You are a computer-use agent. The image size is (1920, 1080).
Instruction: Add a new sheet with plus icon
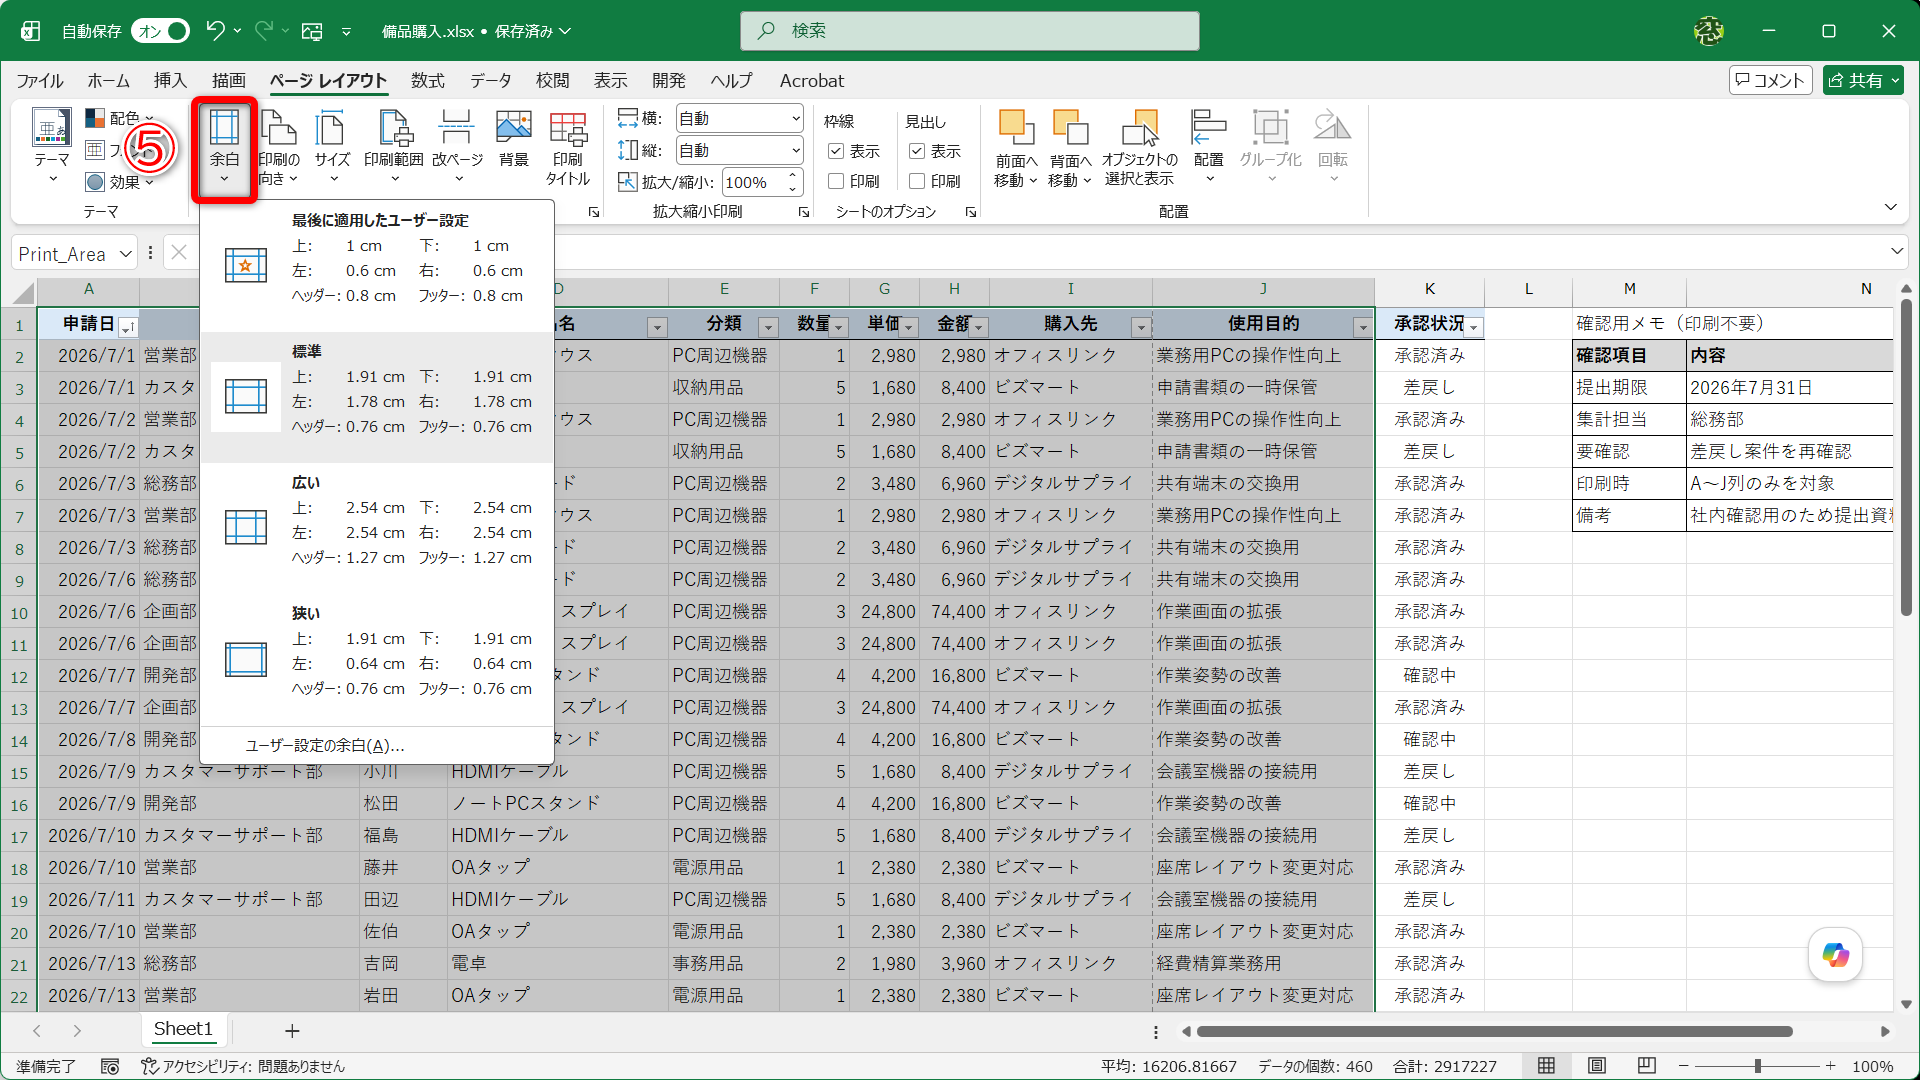(x=292, y=1030)
